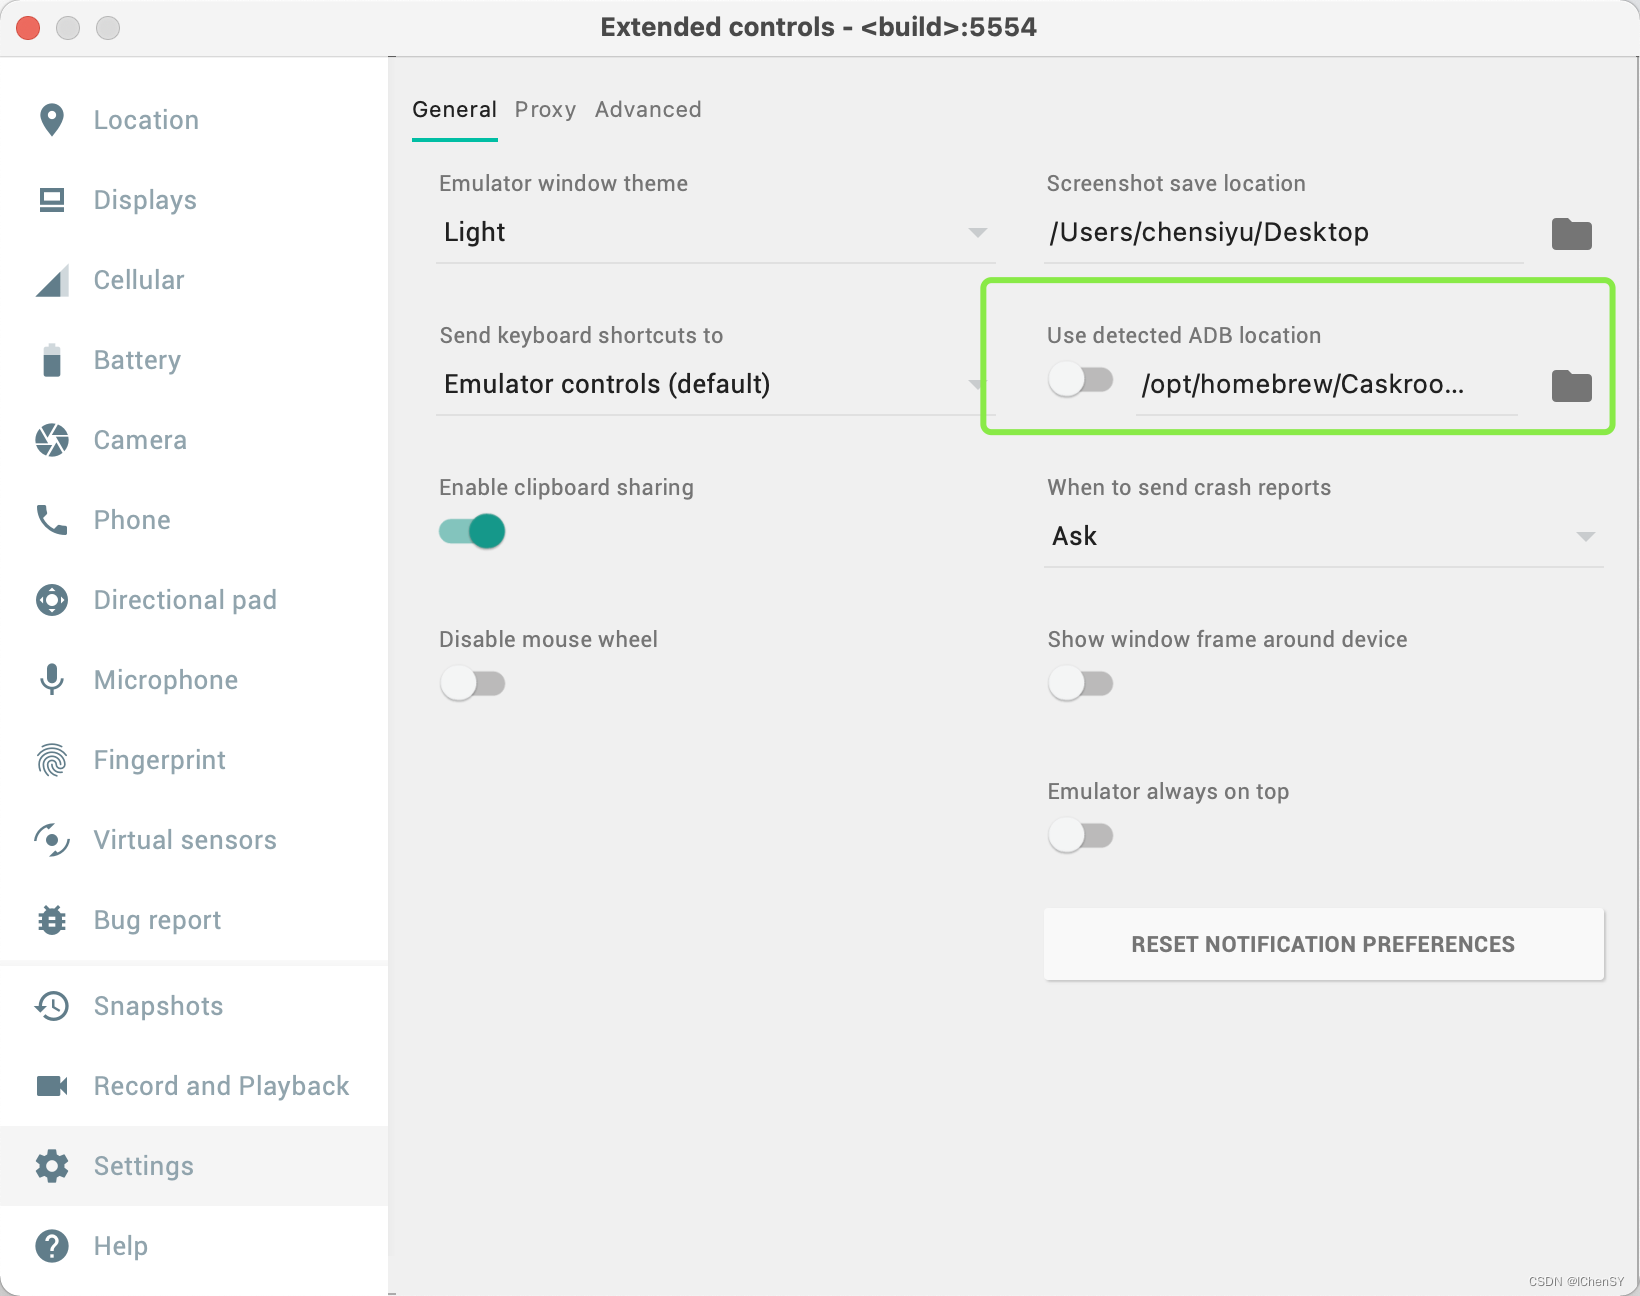Image resolution: width=1640 pixels, height=1296 pixels.
Task: Open the Camera section label
Action: coord(140,440)
